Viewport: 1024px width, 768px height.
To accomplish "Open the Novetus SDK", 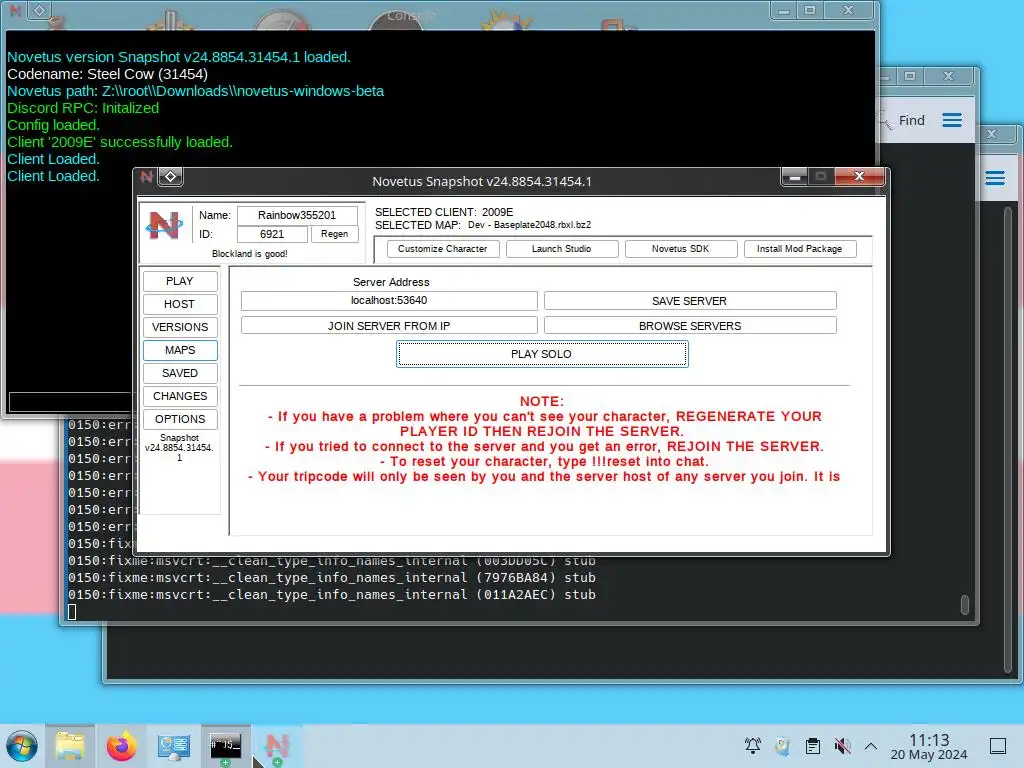I will [680, 249].
